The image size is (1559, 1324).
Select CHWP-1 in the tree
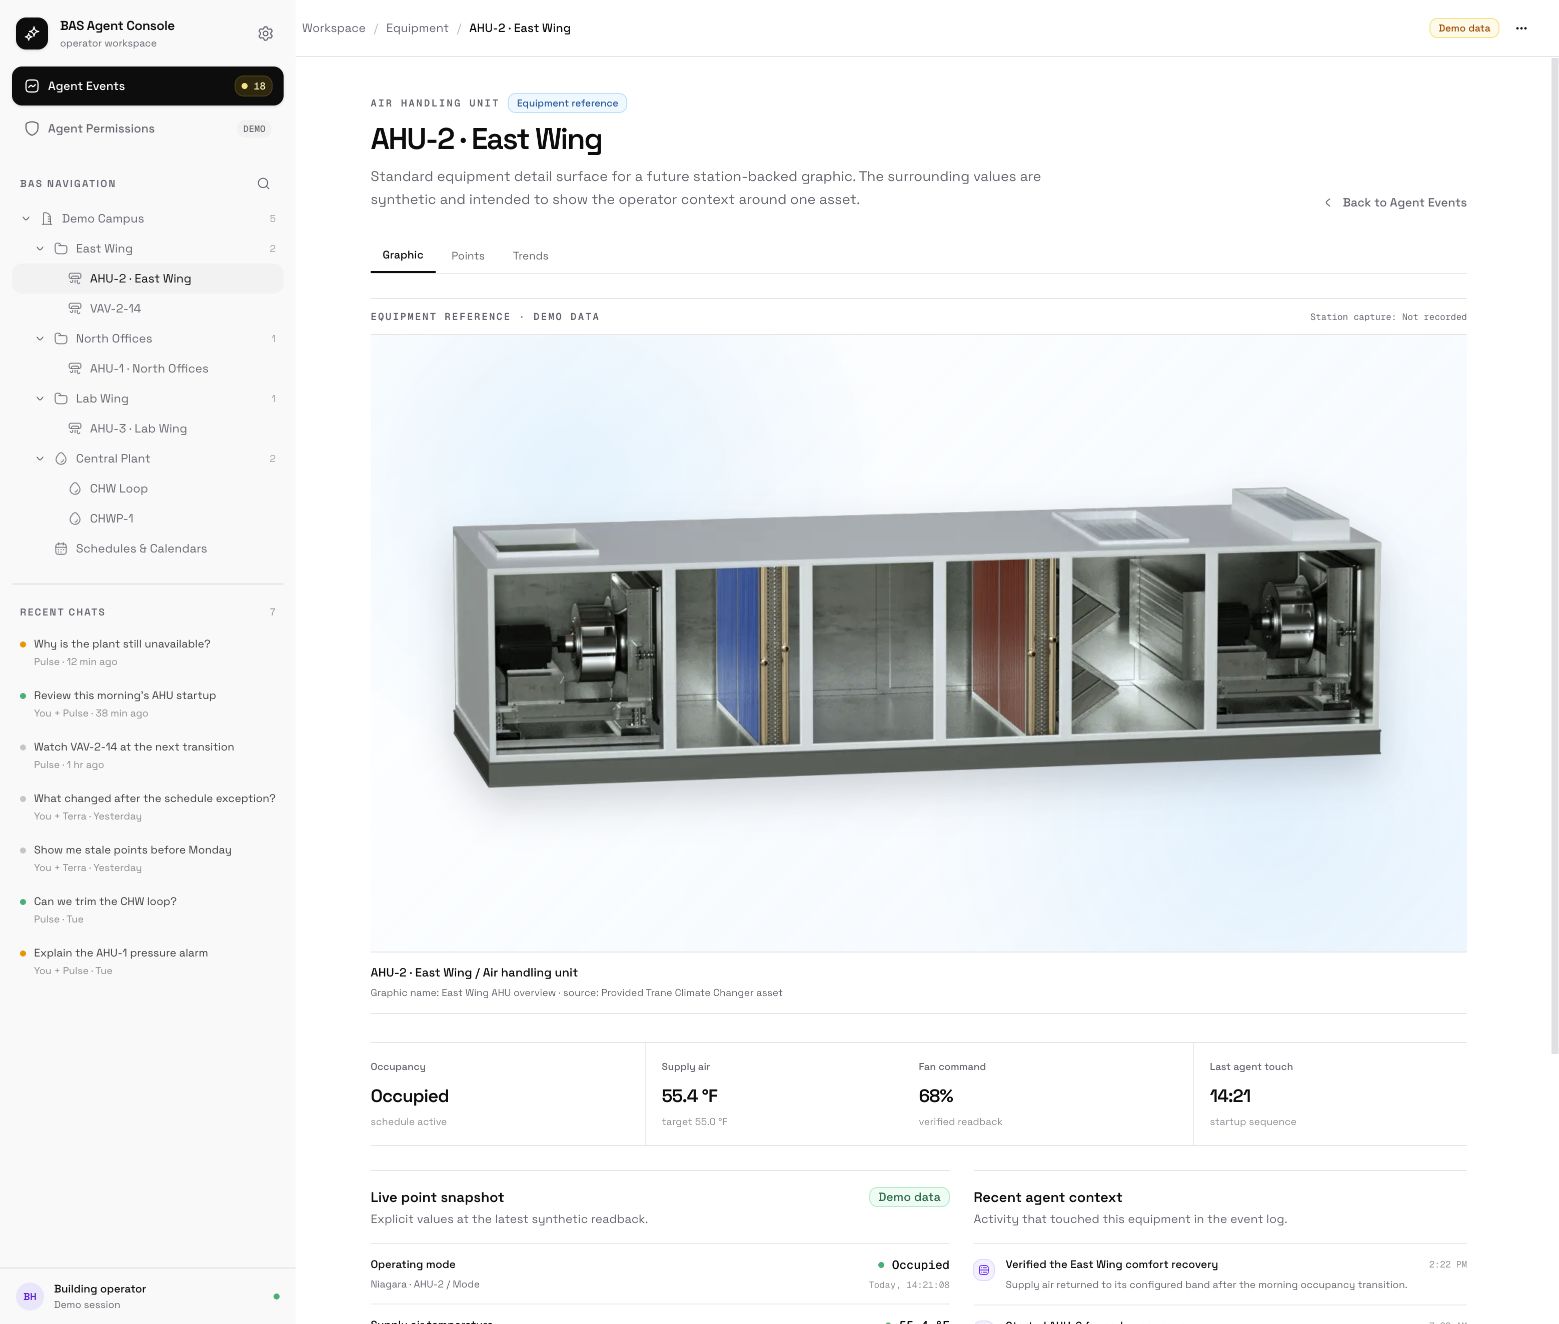tap(148, 519)
